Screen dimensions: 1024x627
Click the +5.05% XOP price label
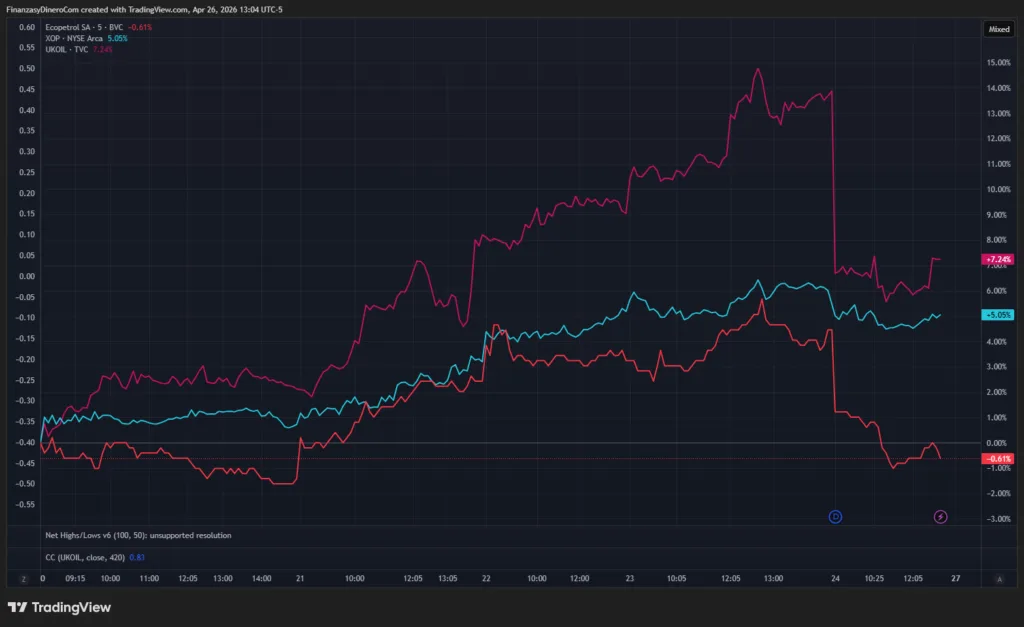[x=999, y=315]
